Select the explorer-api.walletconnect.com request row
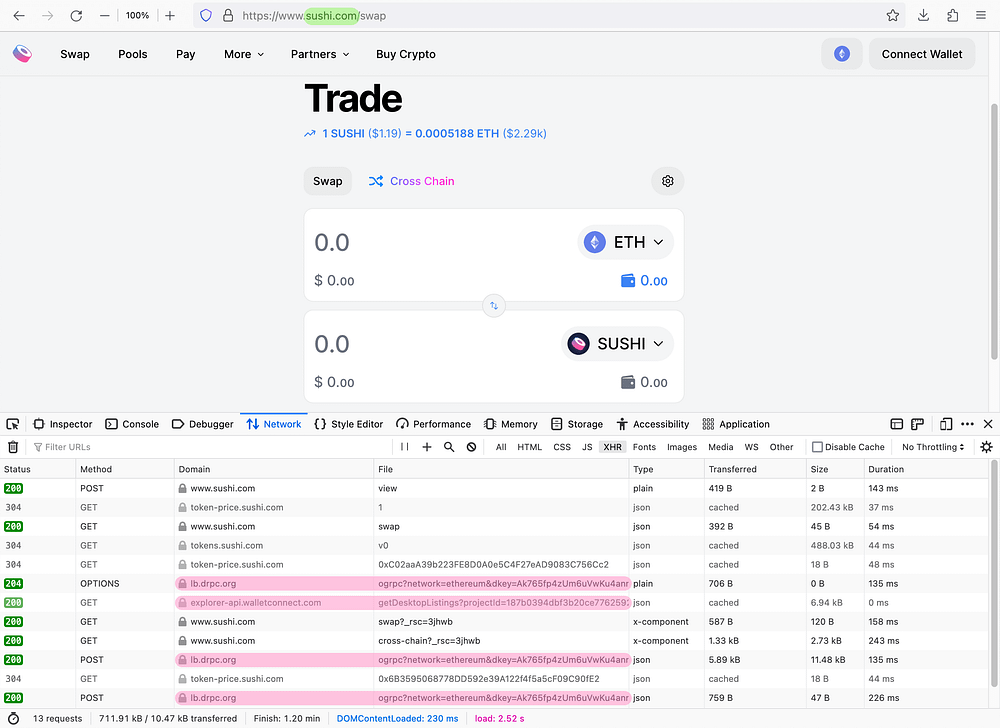Image resolution: width=1000 pixels, height=728 pixels. (494, 602)
